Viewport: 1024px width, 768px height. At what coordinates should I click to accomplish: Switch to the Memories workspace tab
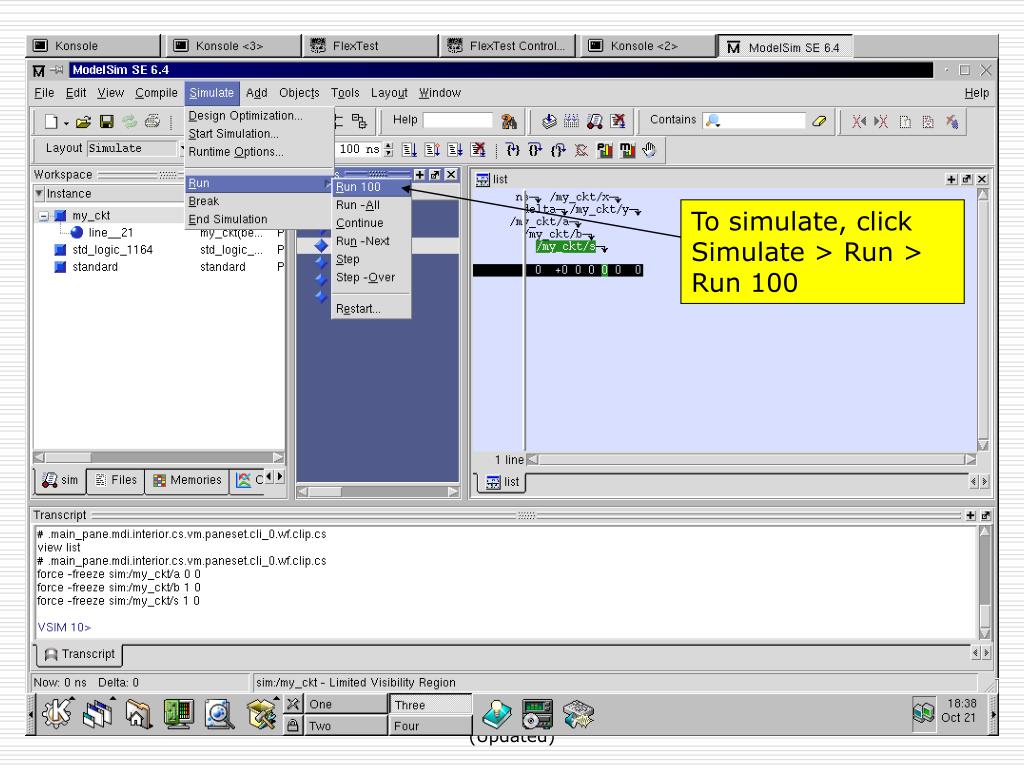point(187,480)
